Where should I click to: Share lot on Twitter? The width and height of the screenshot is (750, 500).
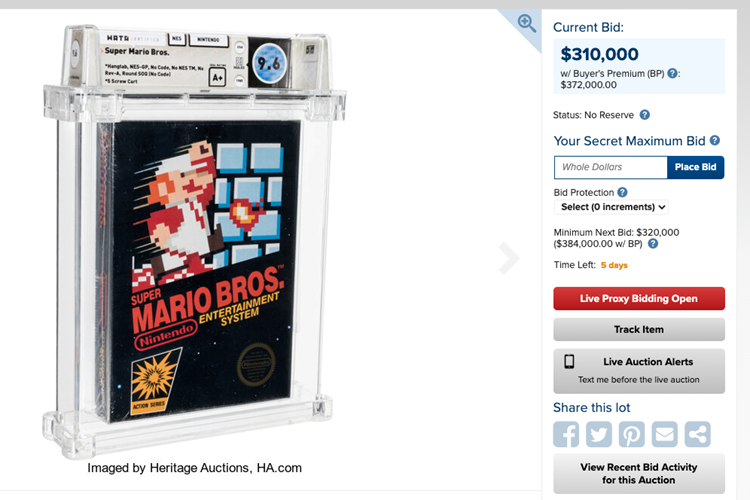pos(598,434)
